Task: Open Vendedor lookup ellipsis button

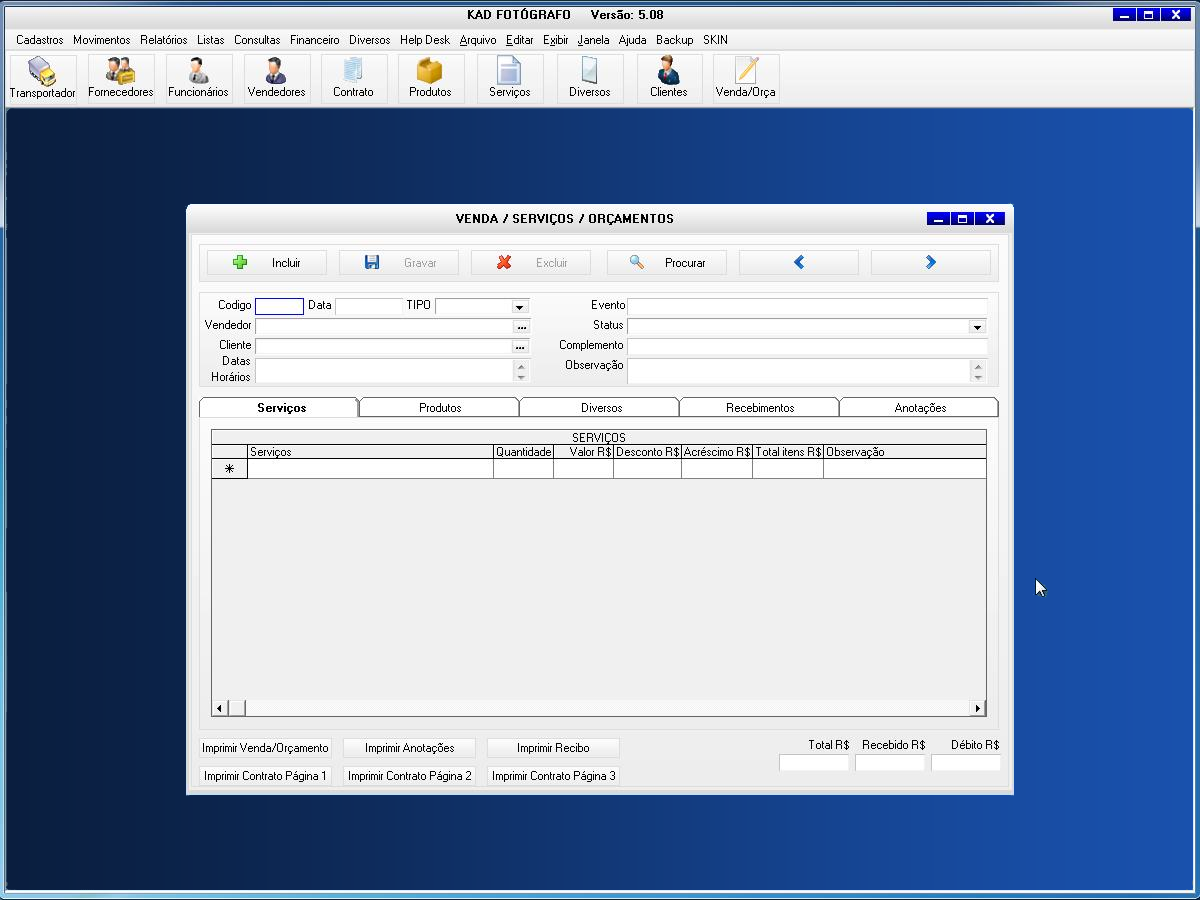Action: click(x=520, y=327)
